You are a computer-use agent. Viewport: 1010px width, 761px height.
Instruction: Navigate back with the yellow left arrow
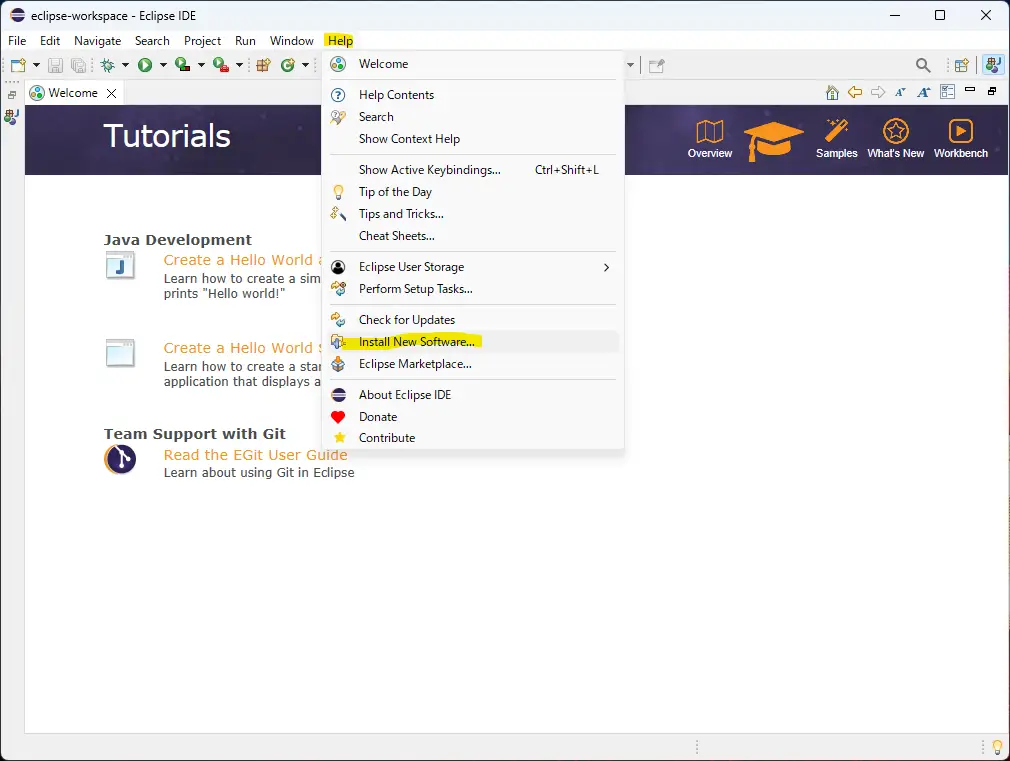[x=855, y=92]
